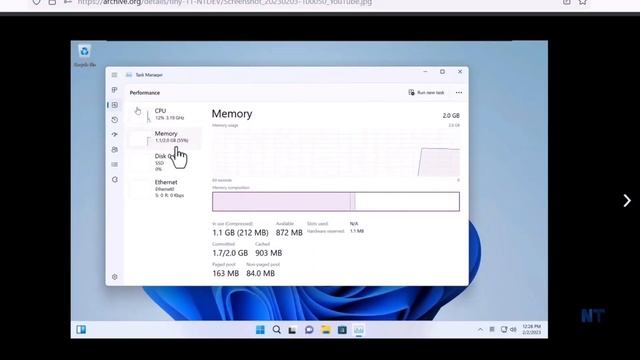Click the archive.org URL in address bar
The image size is (640, 360).
click(x=224, y=2)
